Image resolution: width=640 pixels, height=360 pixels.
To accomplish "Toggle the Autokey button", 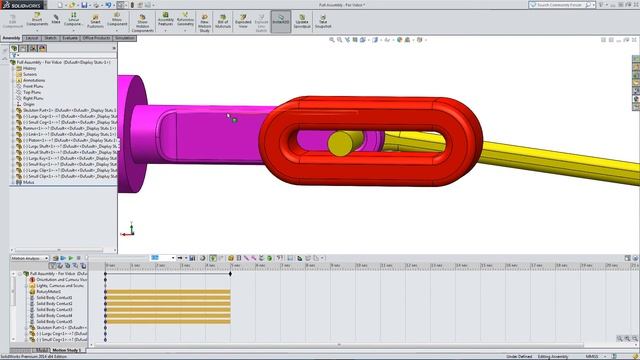I will (x=213, y=258).
